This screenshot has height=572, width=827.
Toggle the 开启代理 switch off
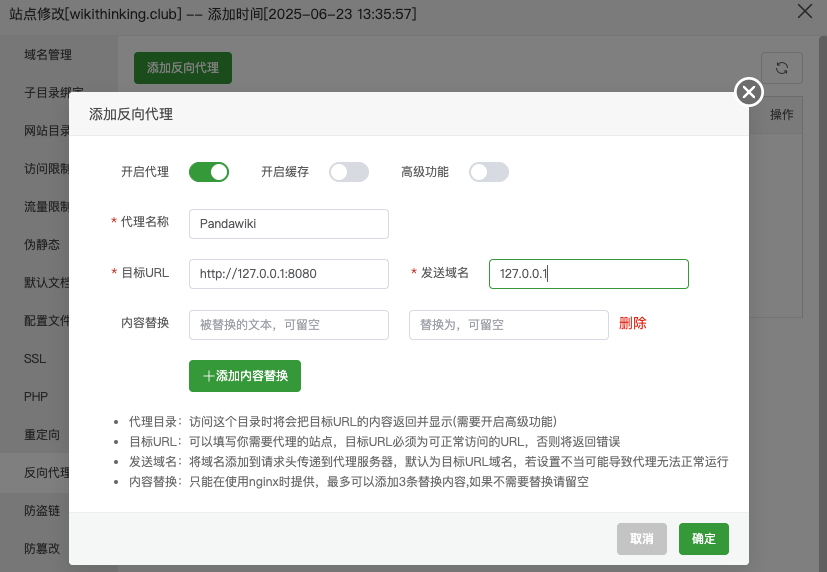coord(209,172)
